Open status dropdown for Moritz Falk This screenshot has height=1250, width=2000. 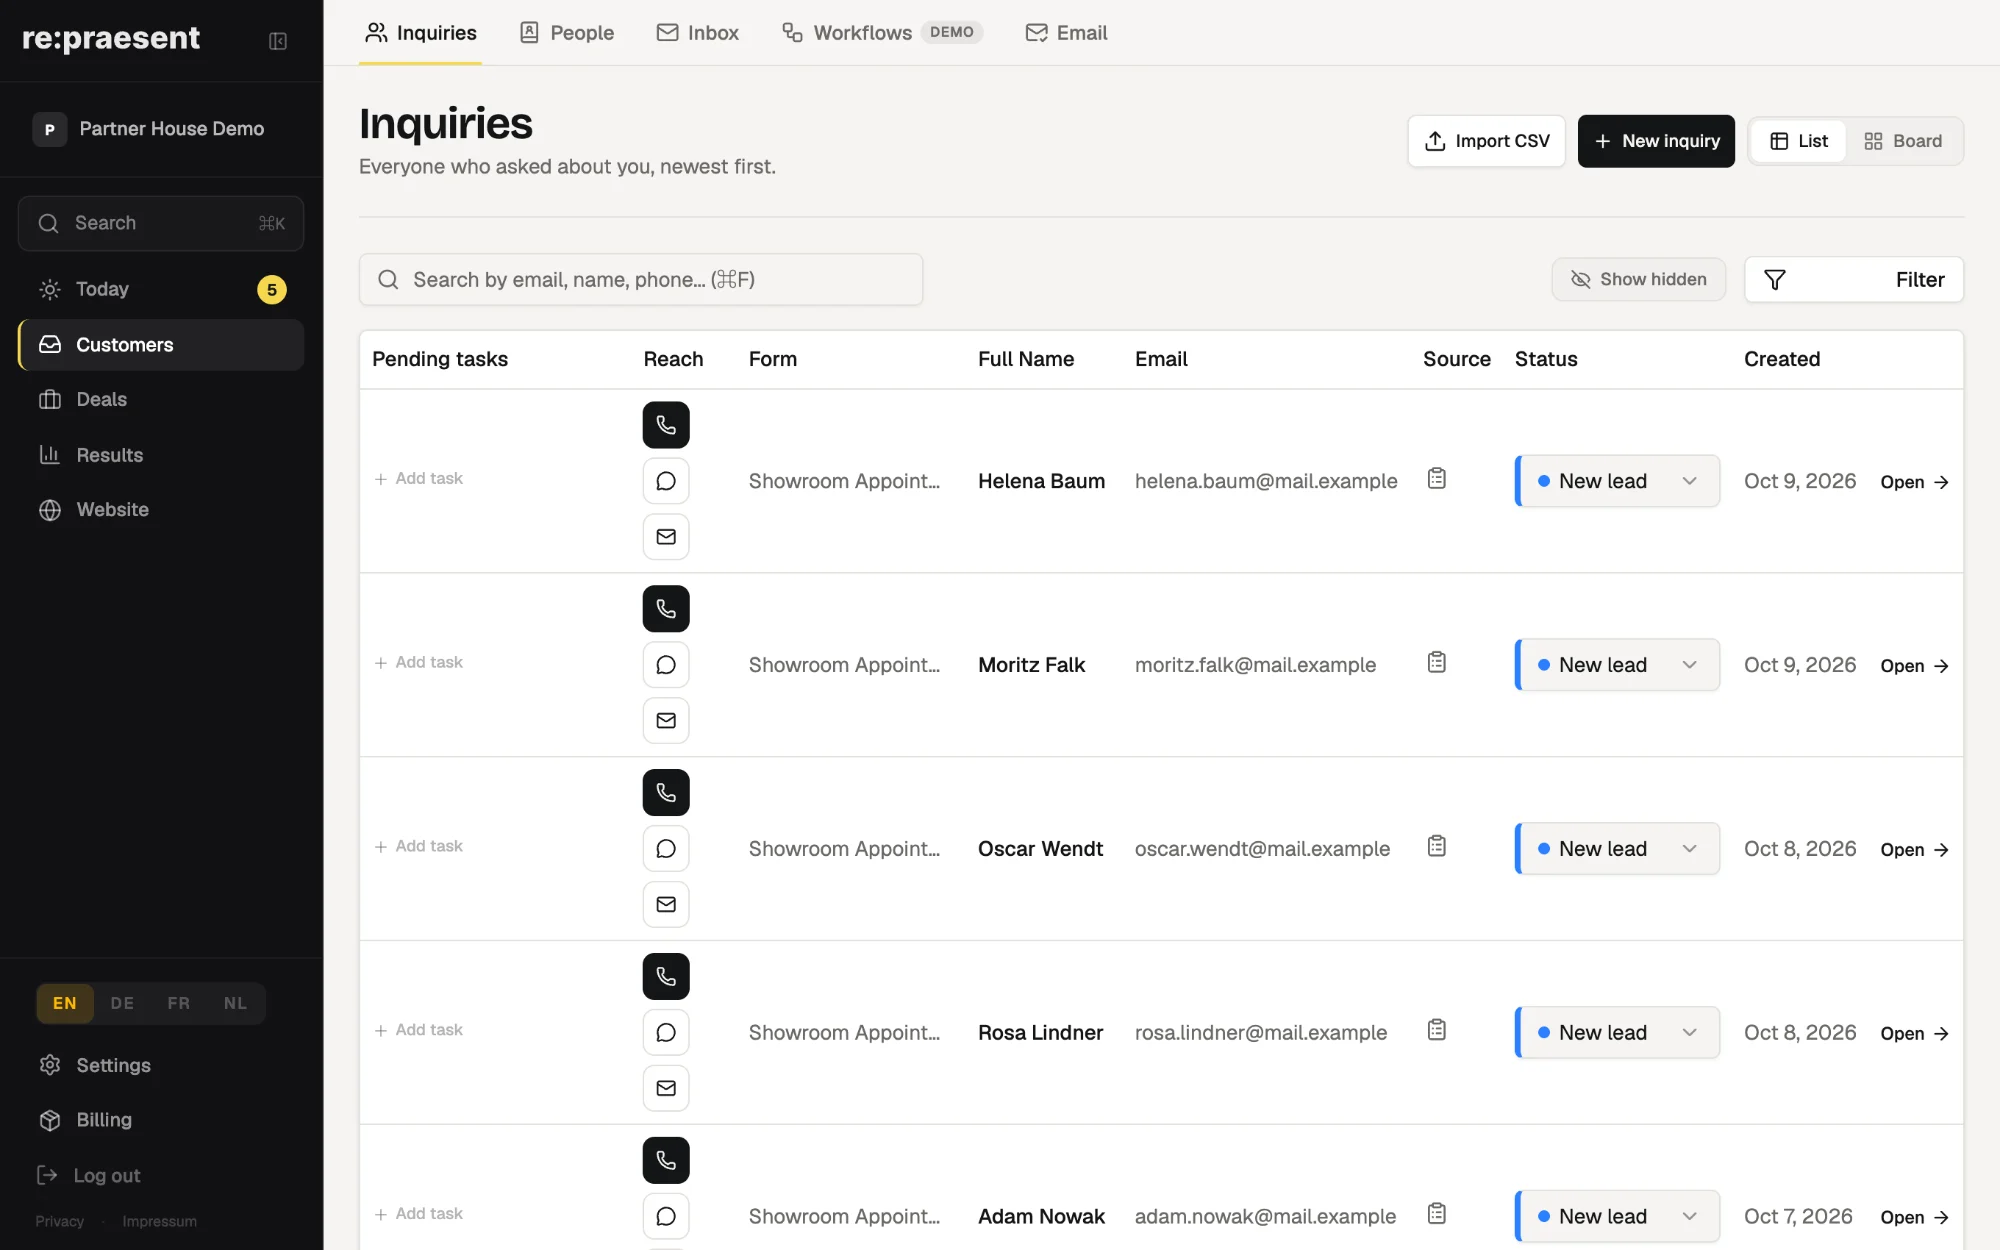[1618, 665]
